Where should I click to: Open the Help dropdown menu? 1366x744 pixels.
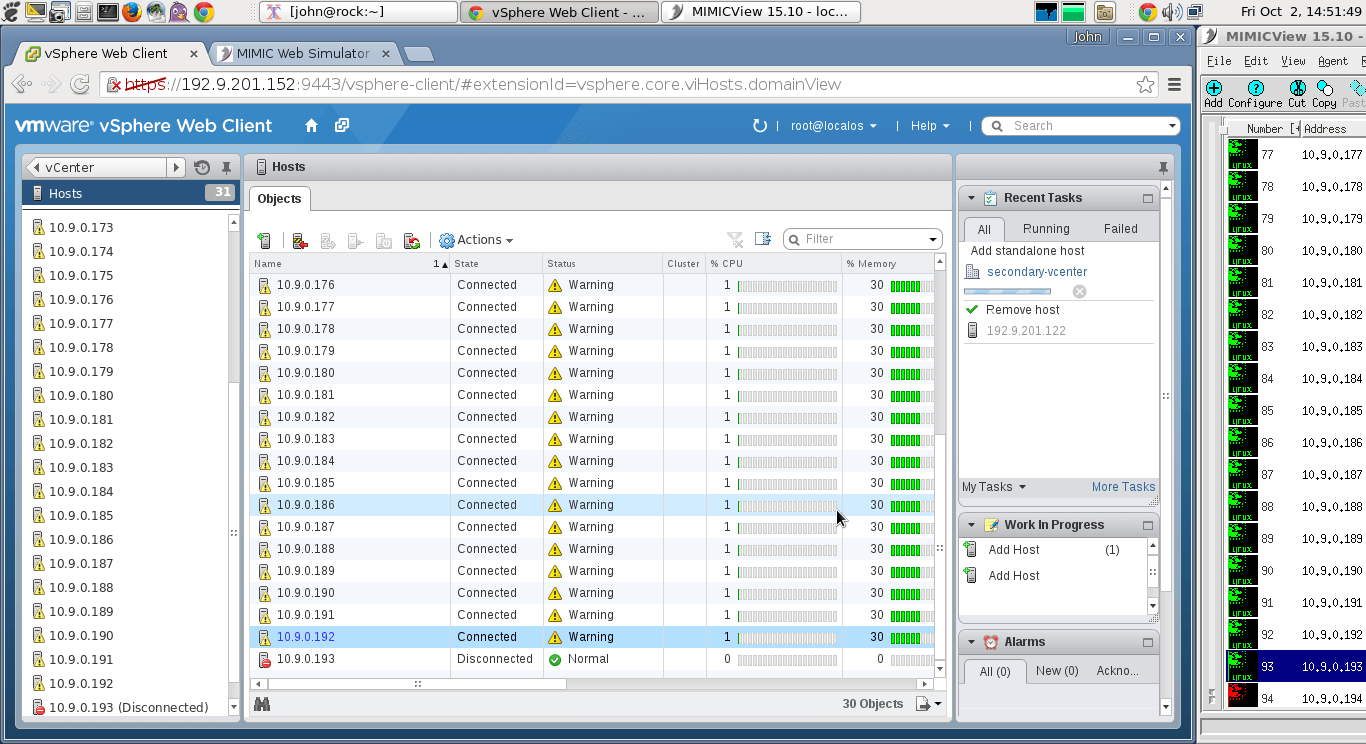click(x=930, y=126)
